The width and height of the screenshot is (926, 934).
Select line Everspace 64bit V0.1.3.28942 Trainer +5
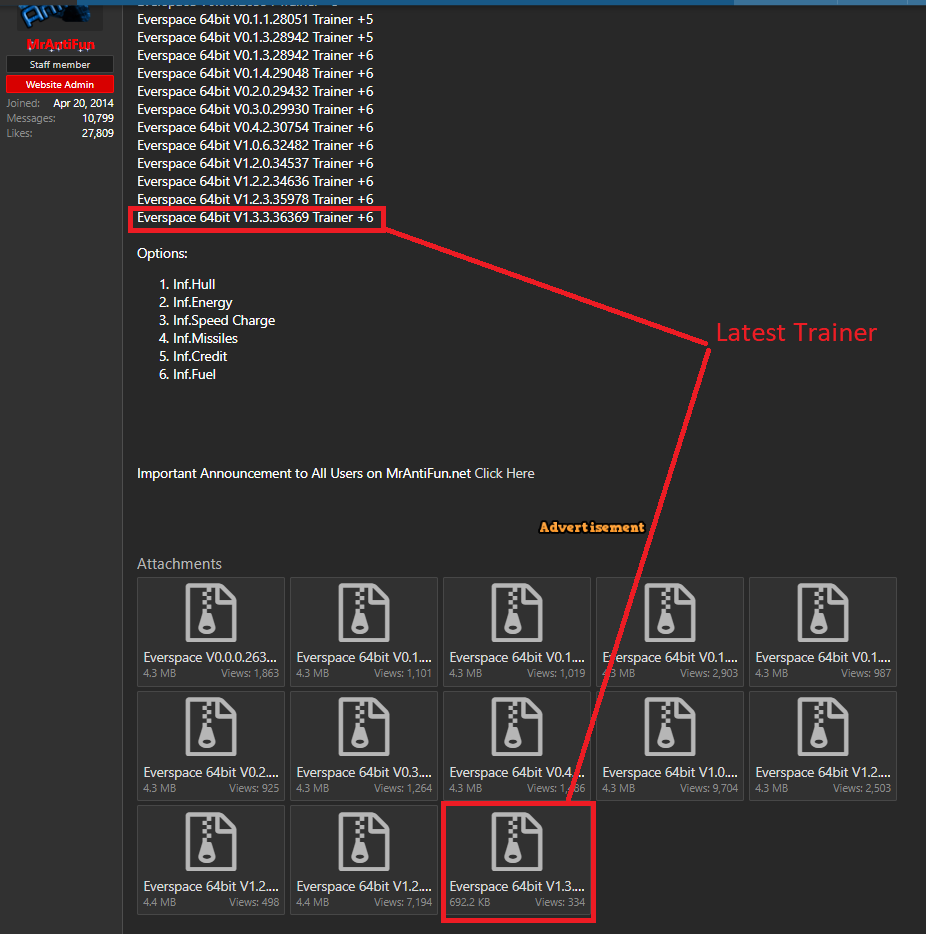point(255,38)
